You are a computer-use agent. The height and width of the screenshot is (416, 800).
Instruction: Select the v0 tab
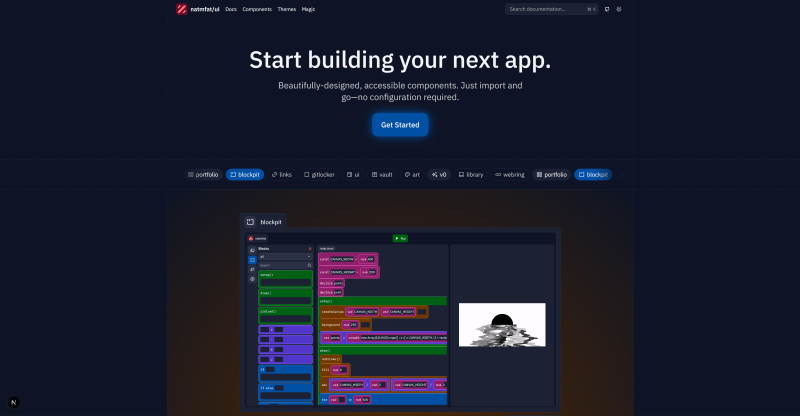[439, 174]
